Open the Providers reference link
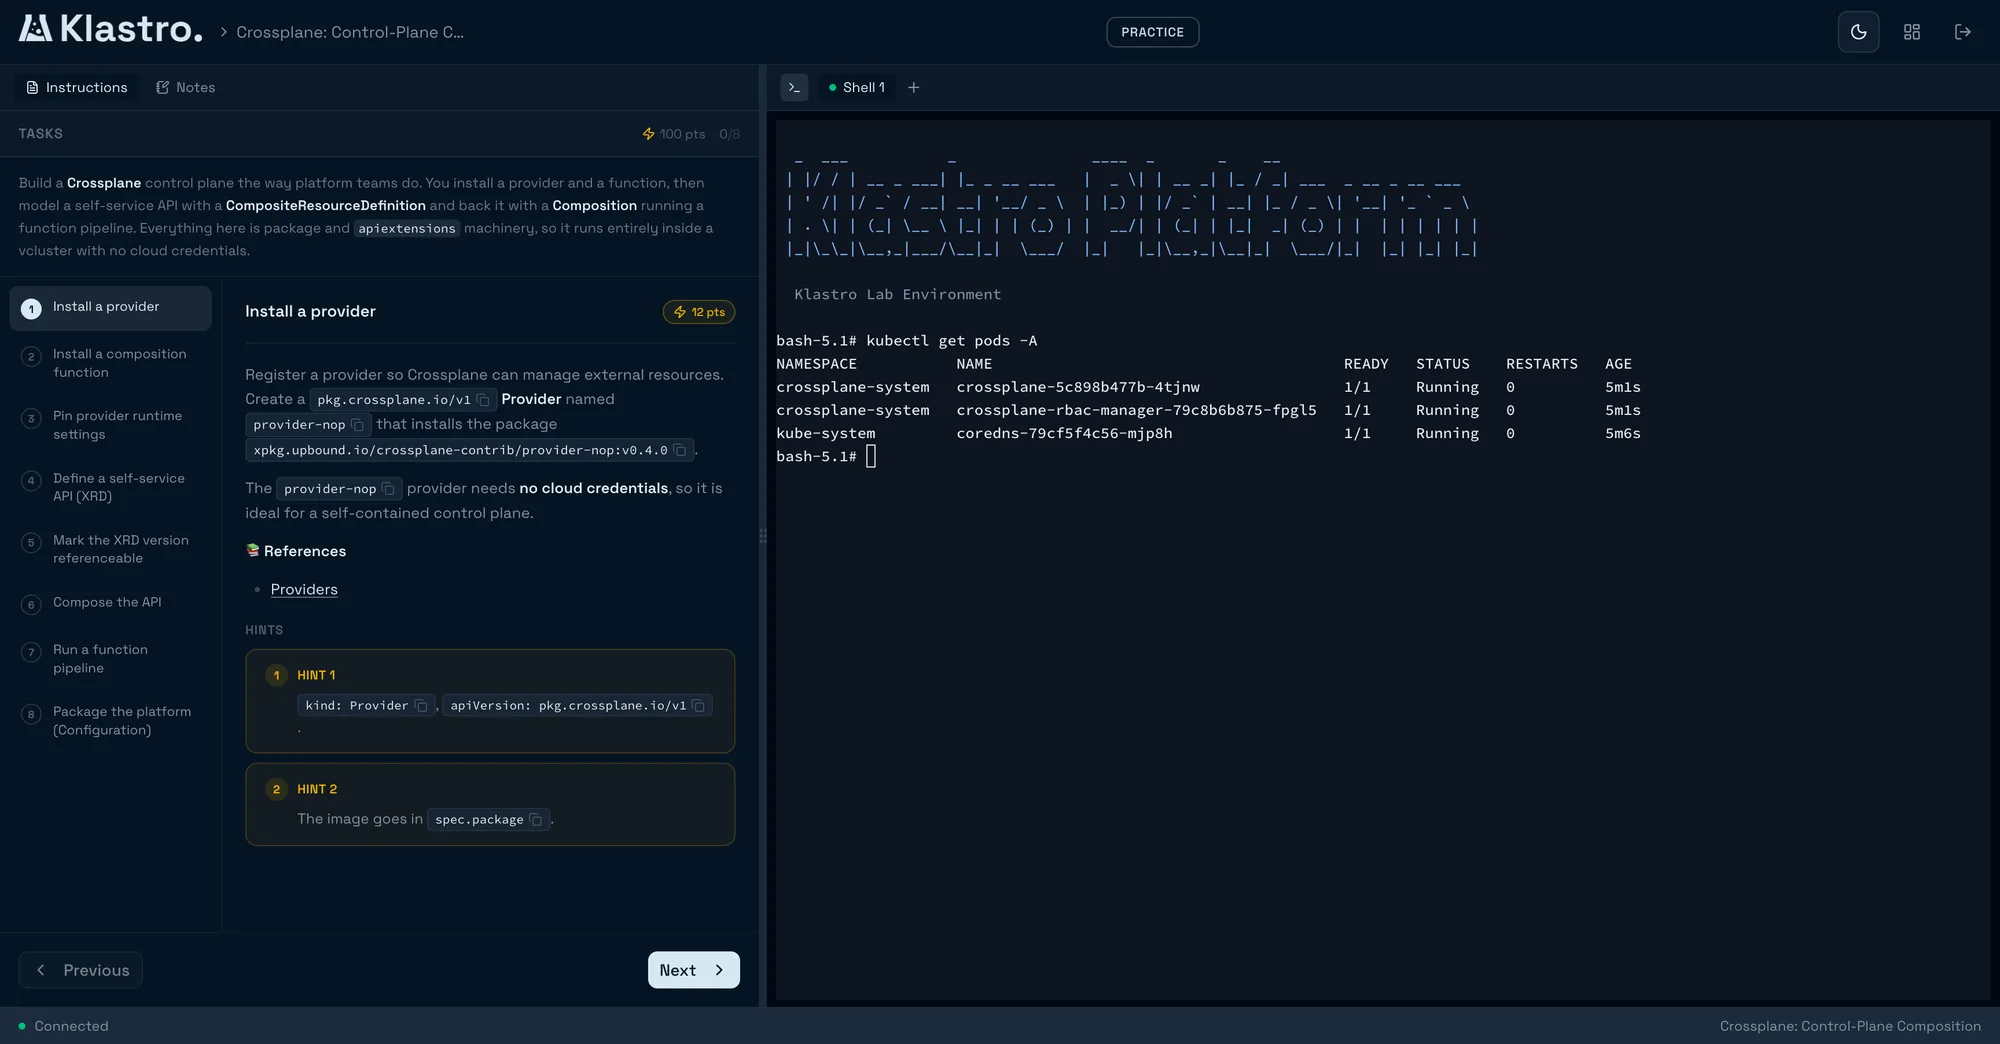Image resolution: width=2000 pixels, height=1044 pixels. 304,589
